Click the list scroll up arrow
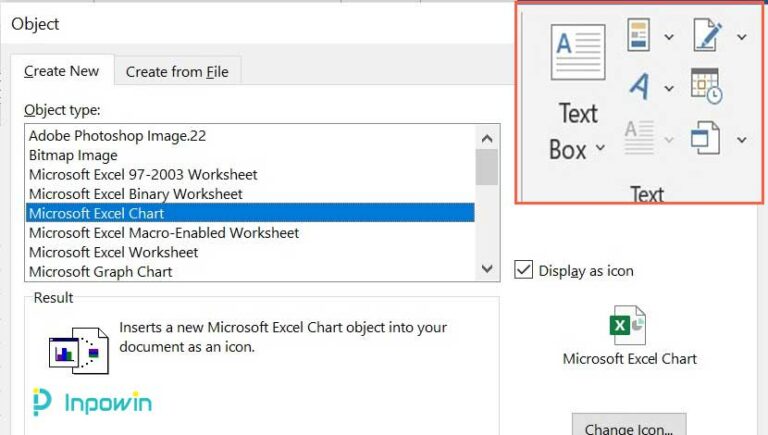768x435 pixels. (x=487, y=139)
